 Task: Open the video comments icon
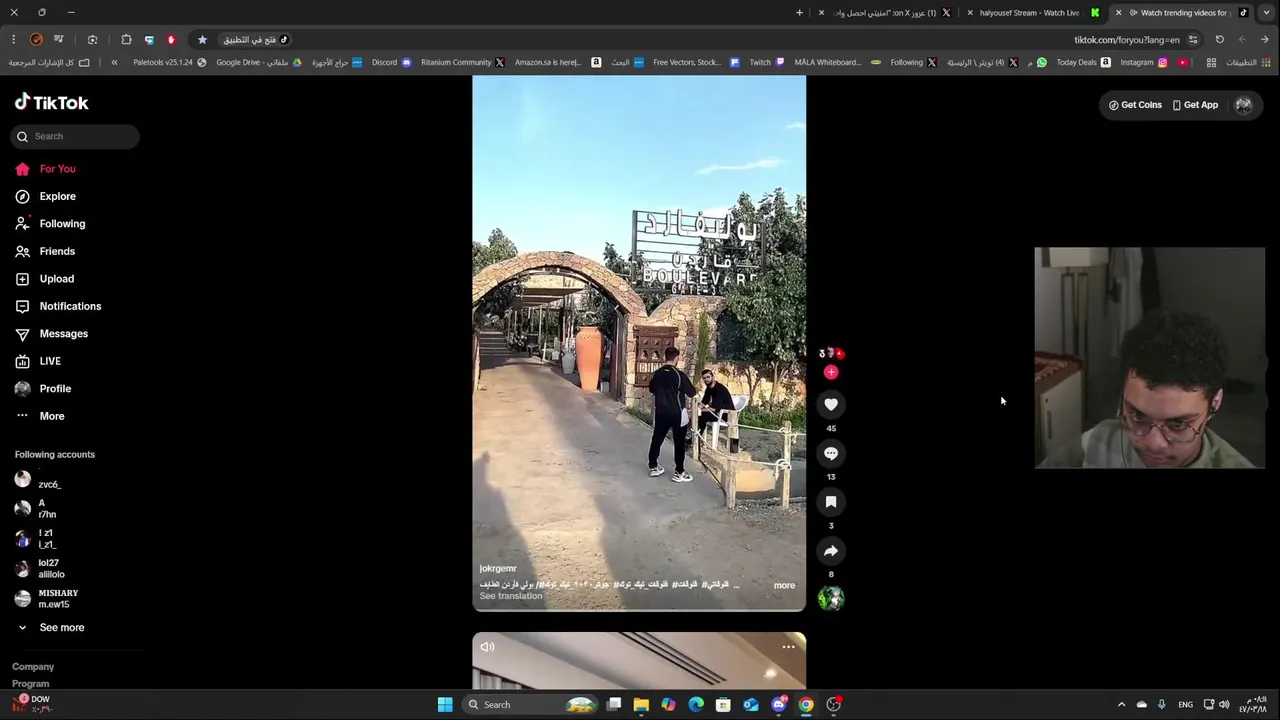831,453
